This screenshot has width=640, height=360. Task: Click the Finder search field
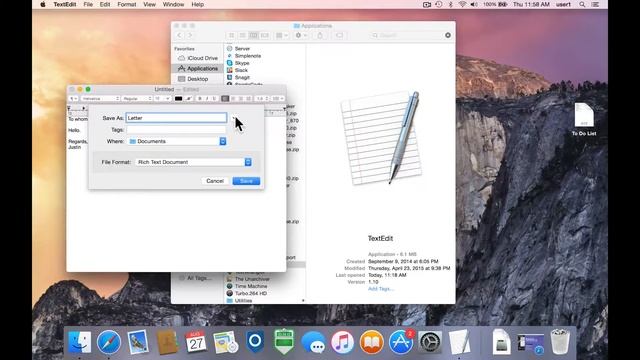coord(410,36)
